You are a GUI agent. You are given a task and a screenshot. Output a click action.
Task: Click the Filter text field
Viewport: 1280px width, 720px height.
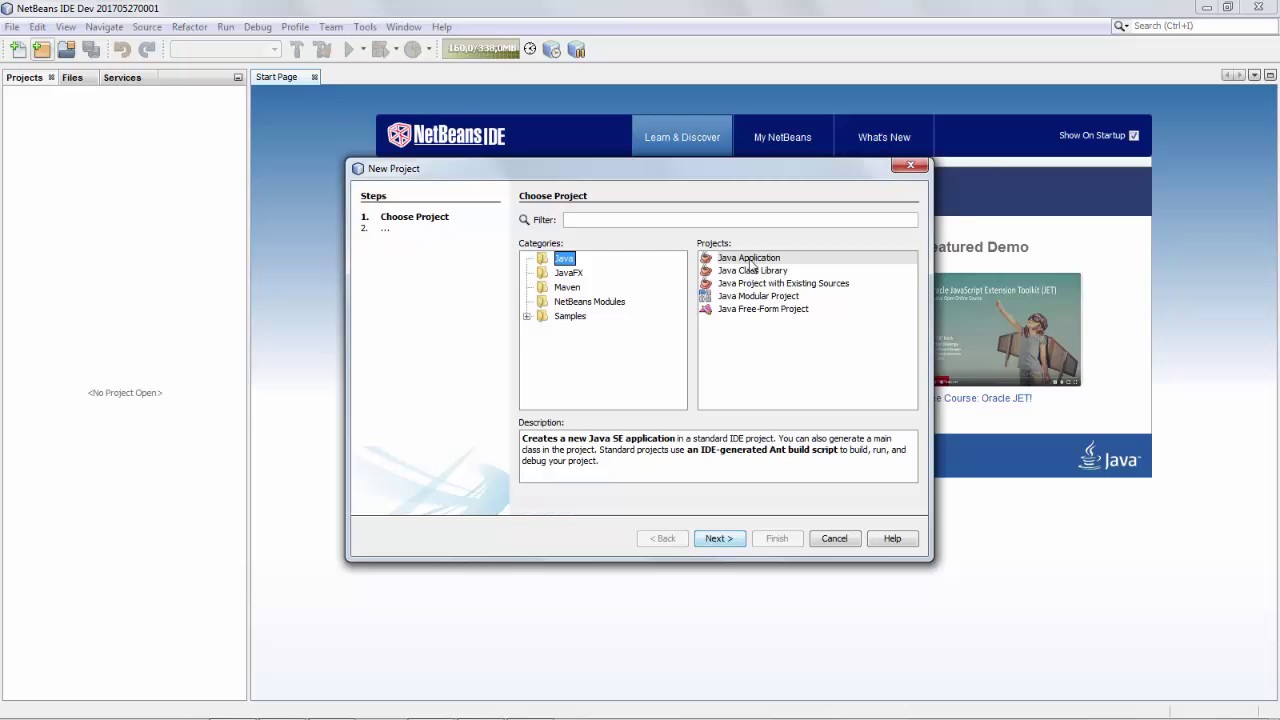pos(740,220)
